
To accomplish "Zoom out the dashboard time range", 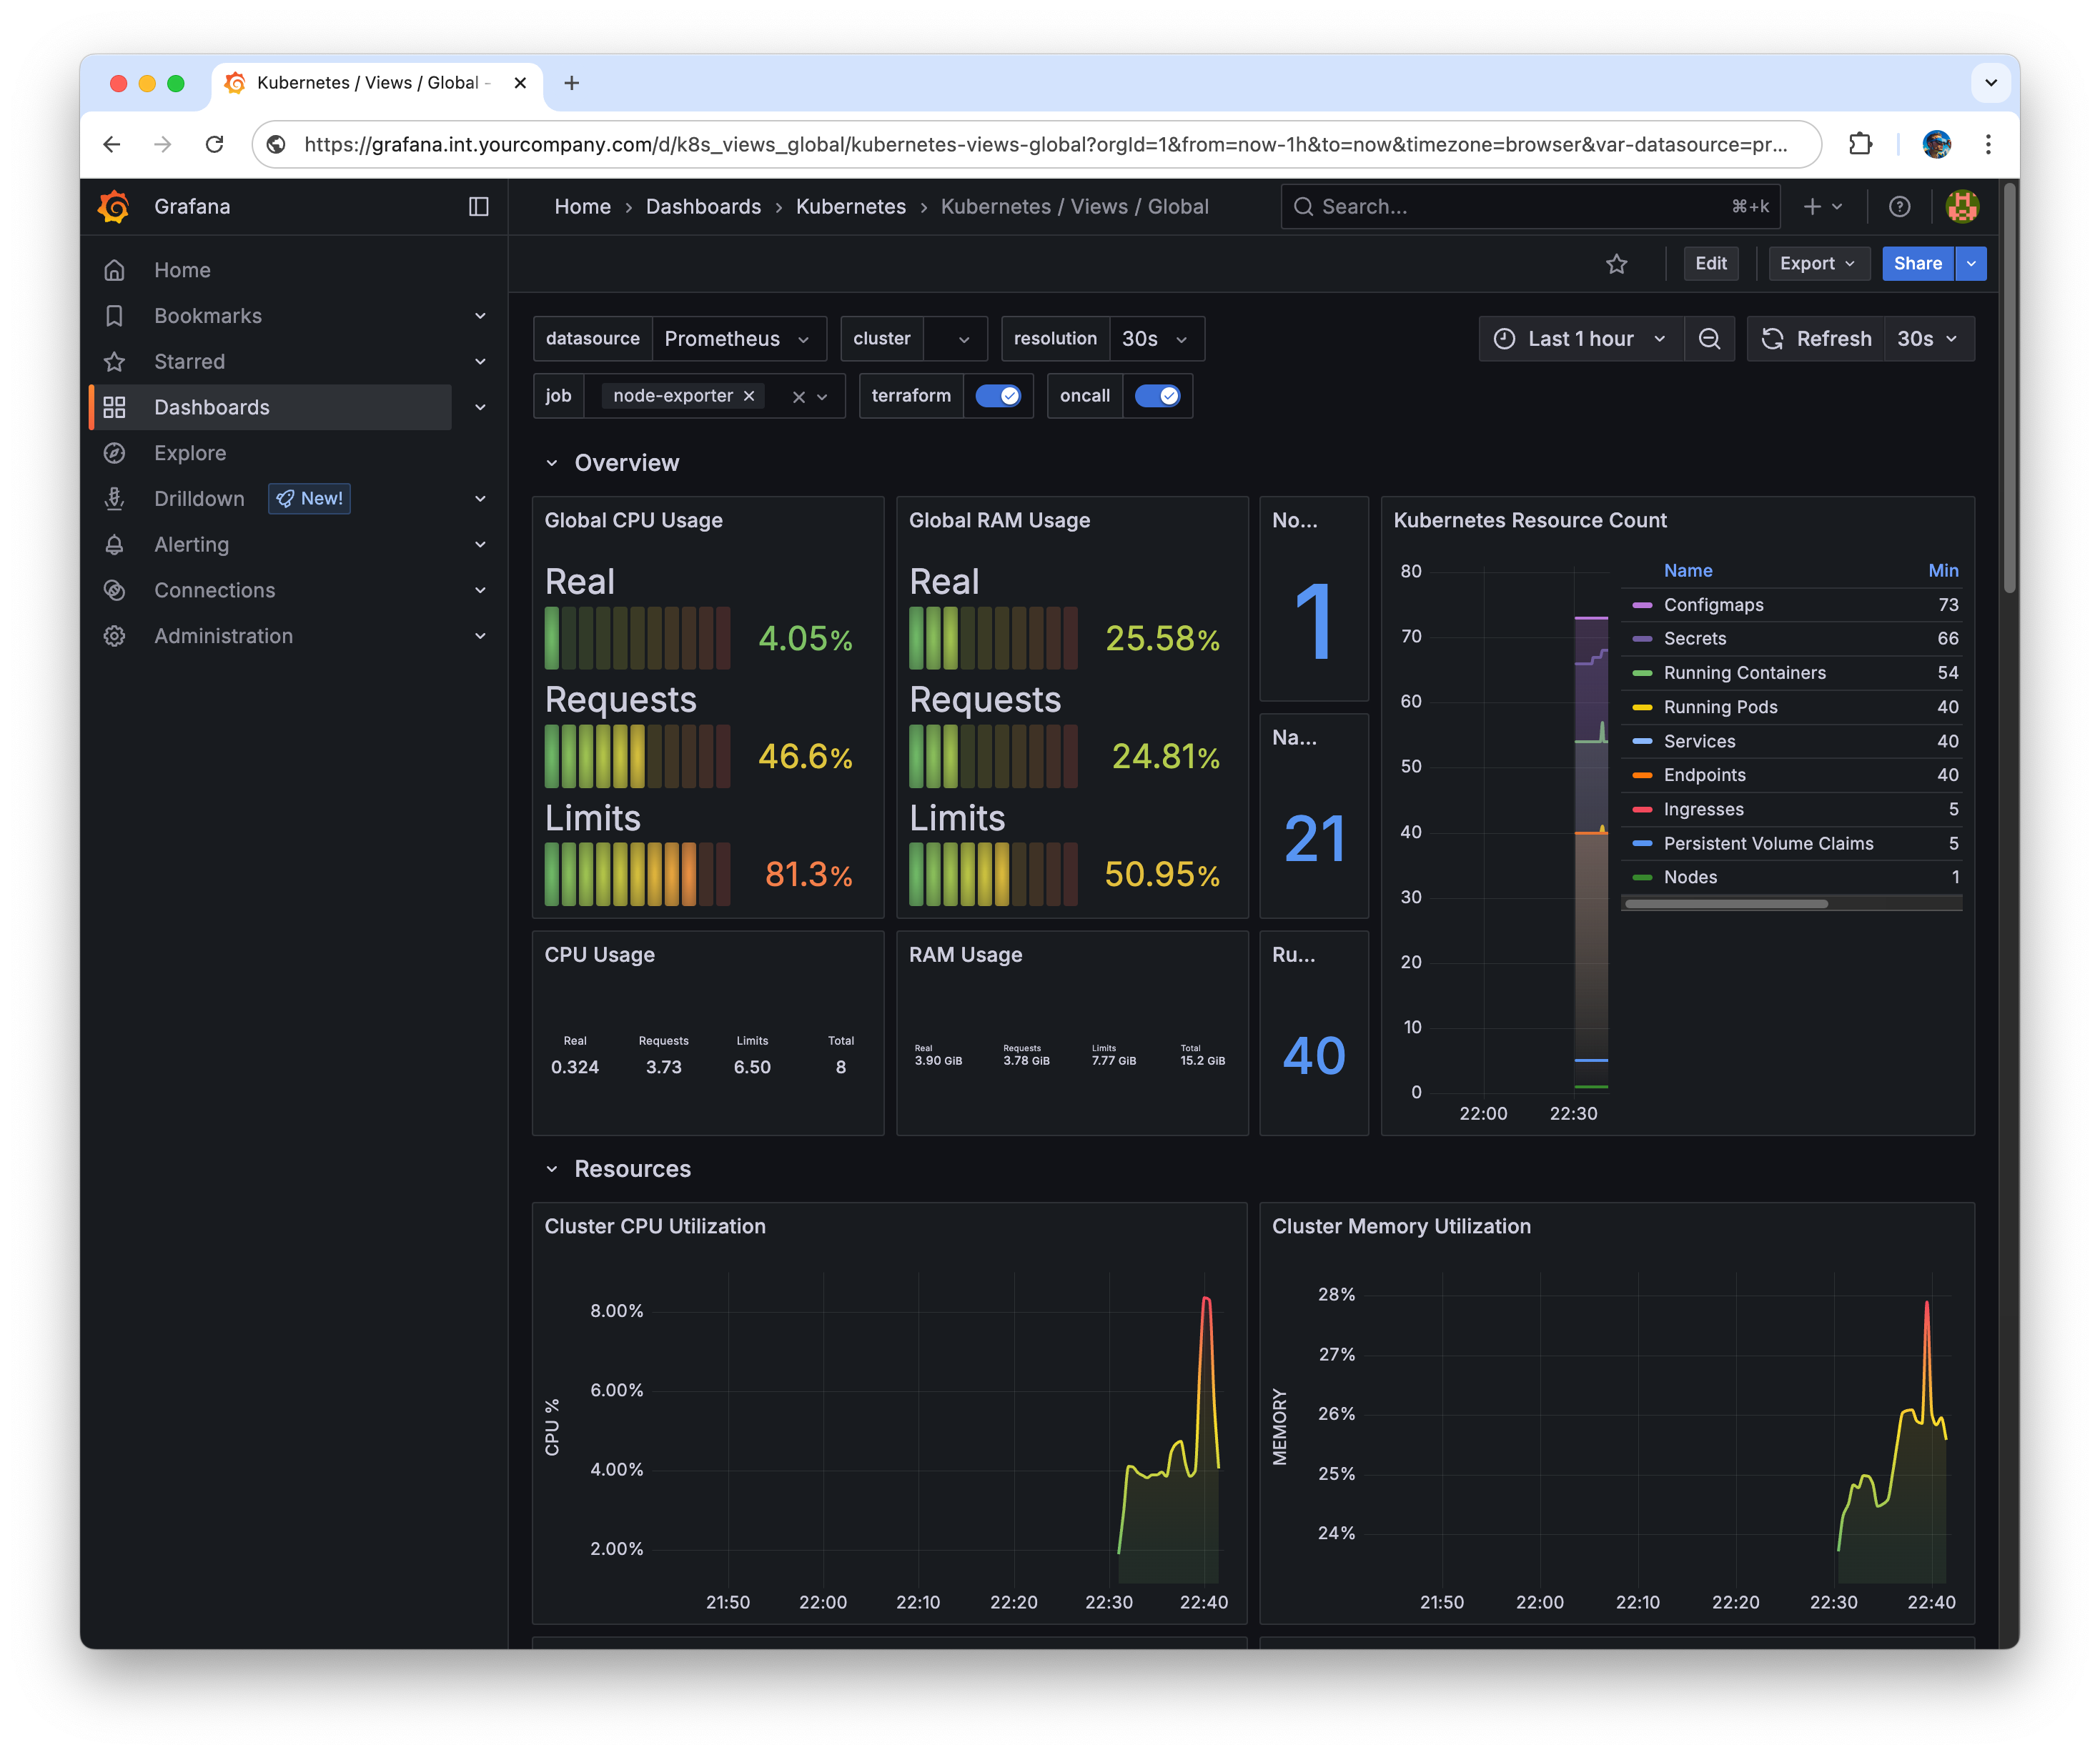I will pyautogui.click(x=1710, y=338).
